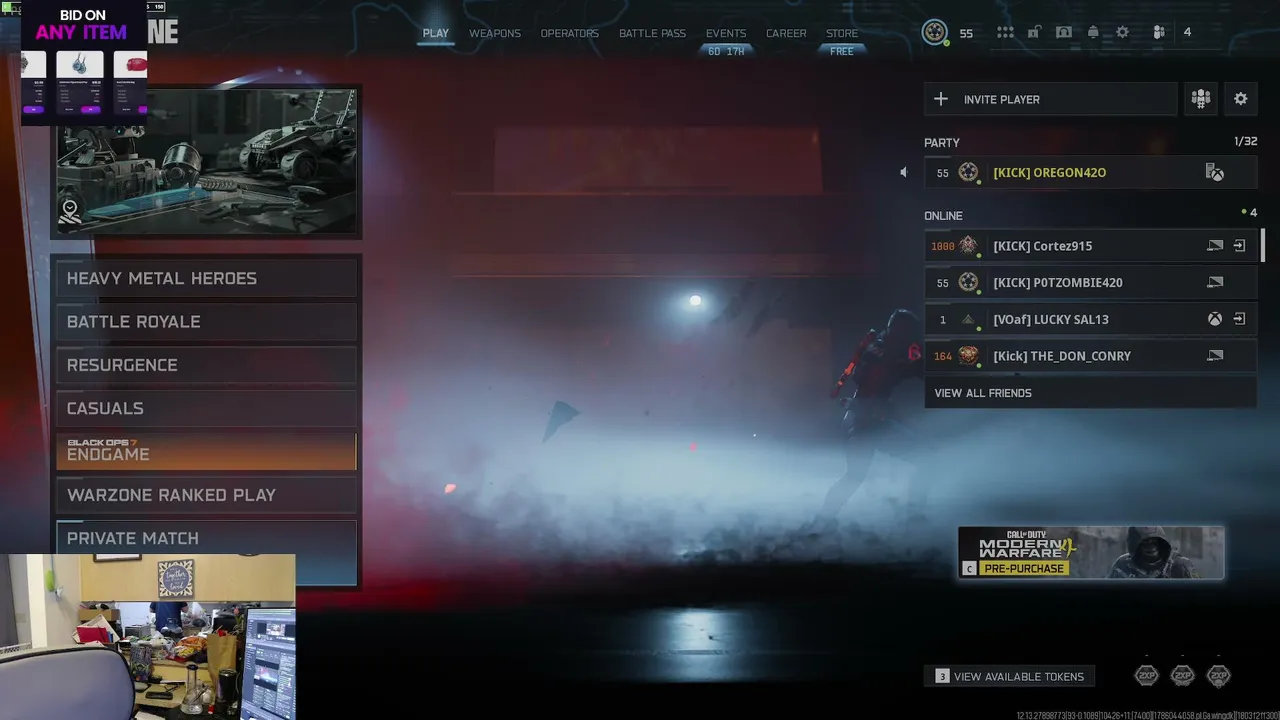Open the party code group icon button
This screenshot has height=720, width=1280.
pyautogui.click(x=1200, y=99)
